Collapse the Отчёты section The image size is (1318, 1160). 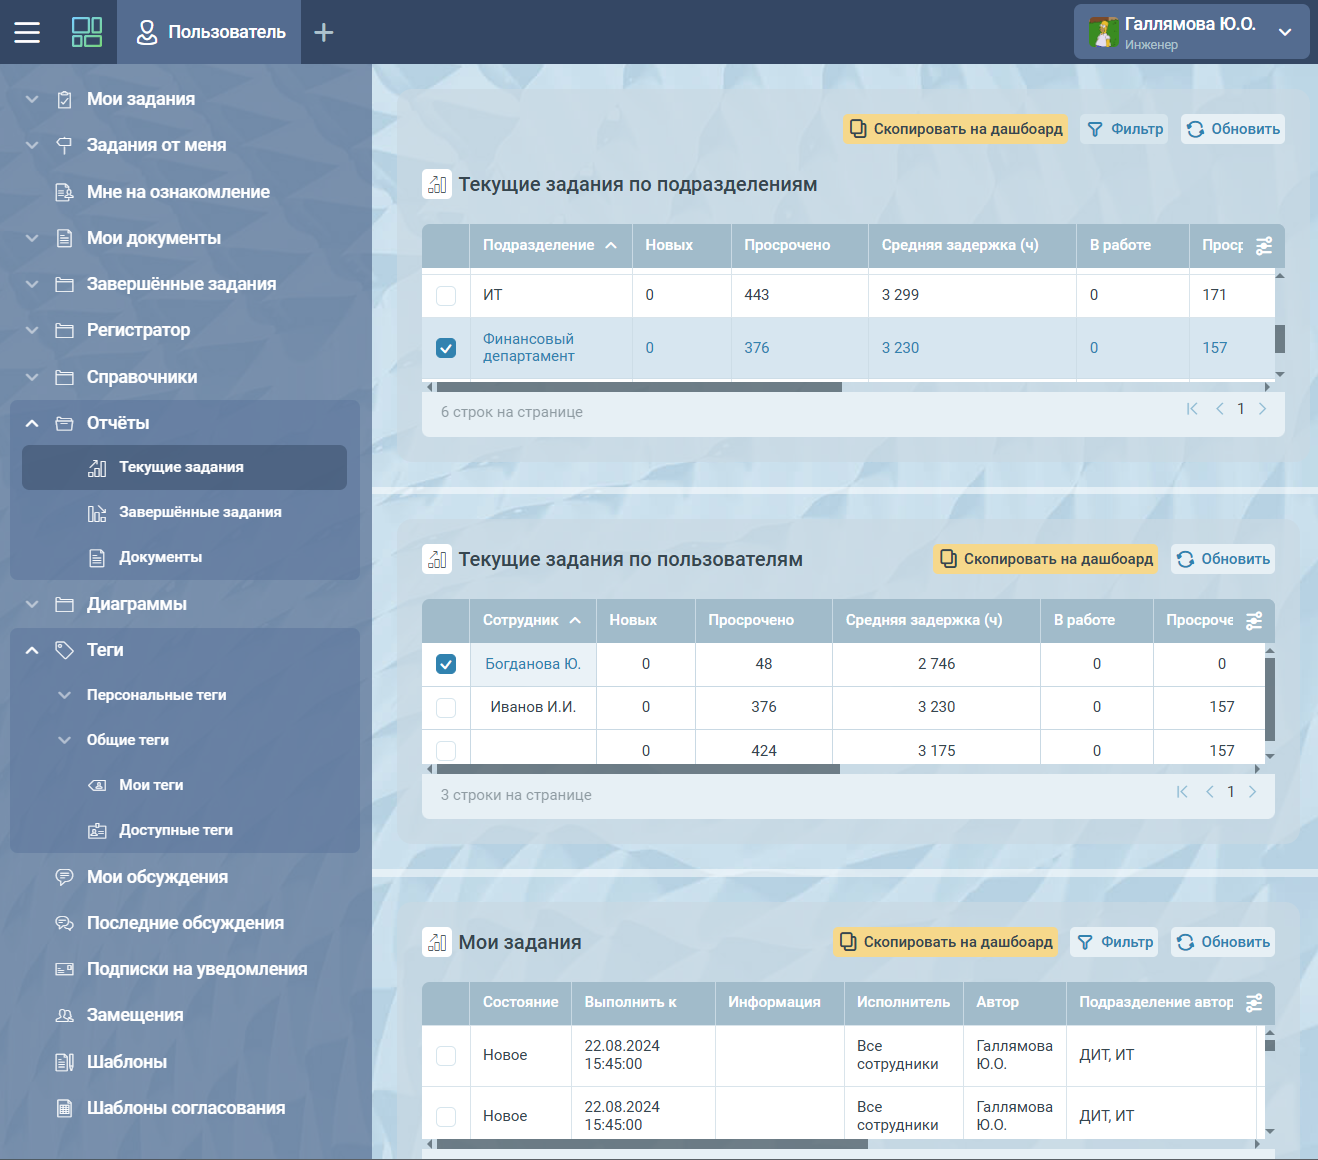click(x=32, y=424)
